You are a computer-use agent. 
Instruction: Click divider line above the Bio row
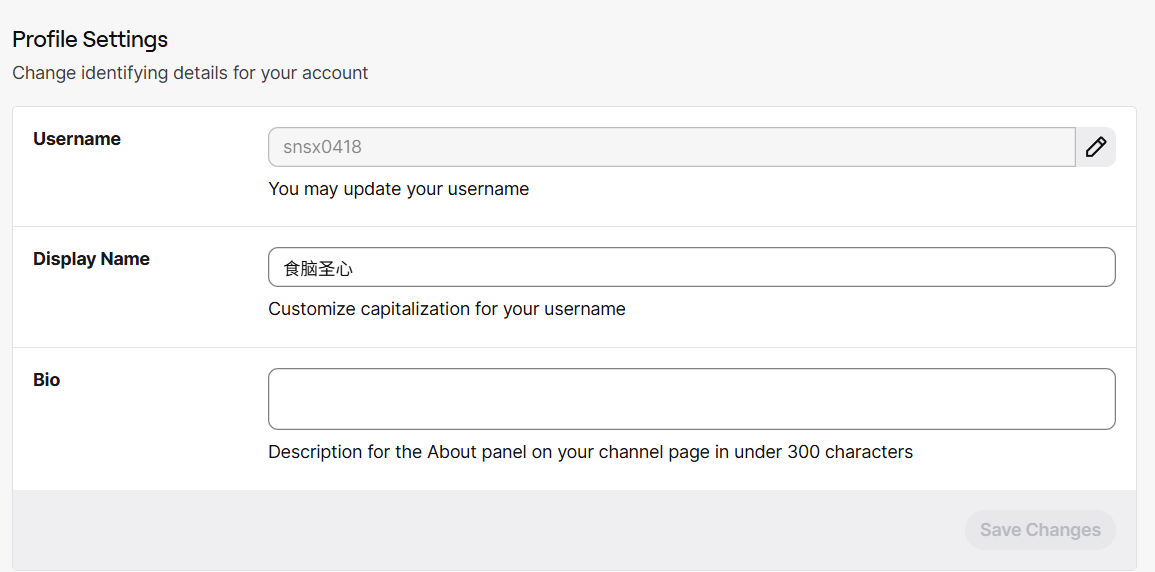[x=574, y=347]
